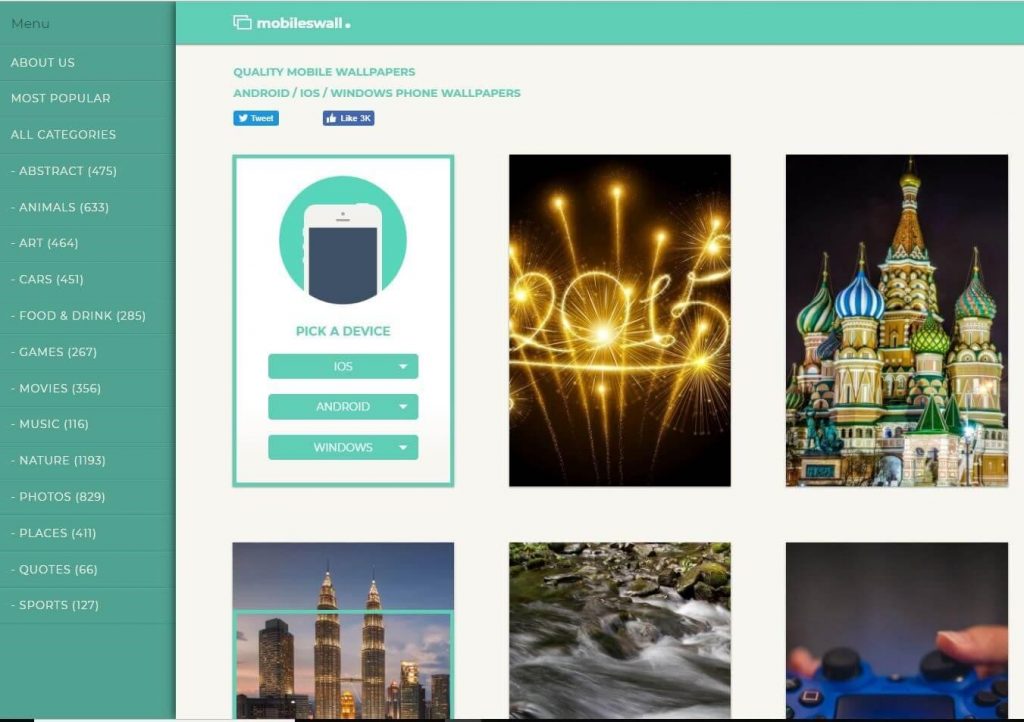Open the Food & Drink (285) category
Image resolution: width=1024 pixels, height=722 pixels.
[88, 316]
